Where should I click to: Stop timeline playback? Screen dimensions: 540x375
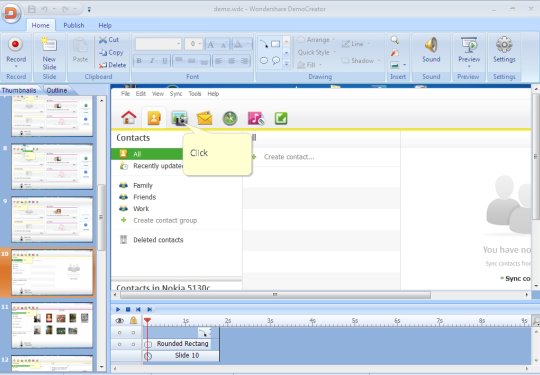pos(128,309)
